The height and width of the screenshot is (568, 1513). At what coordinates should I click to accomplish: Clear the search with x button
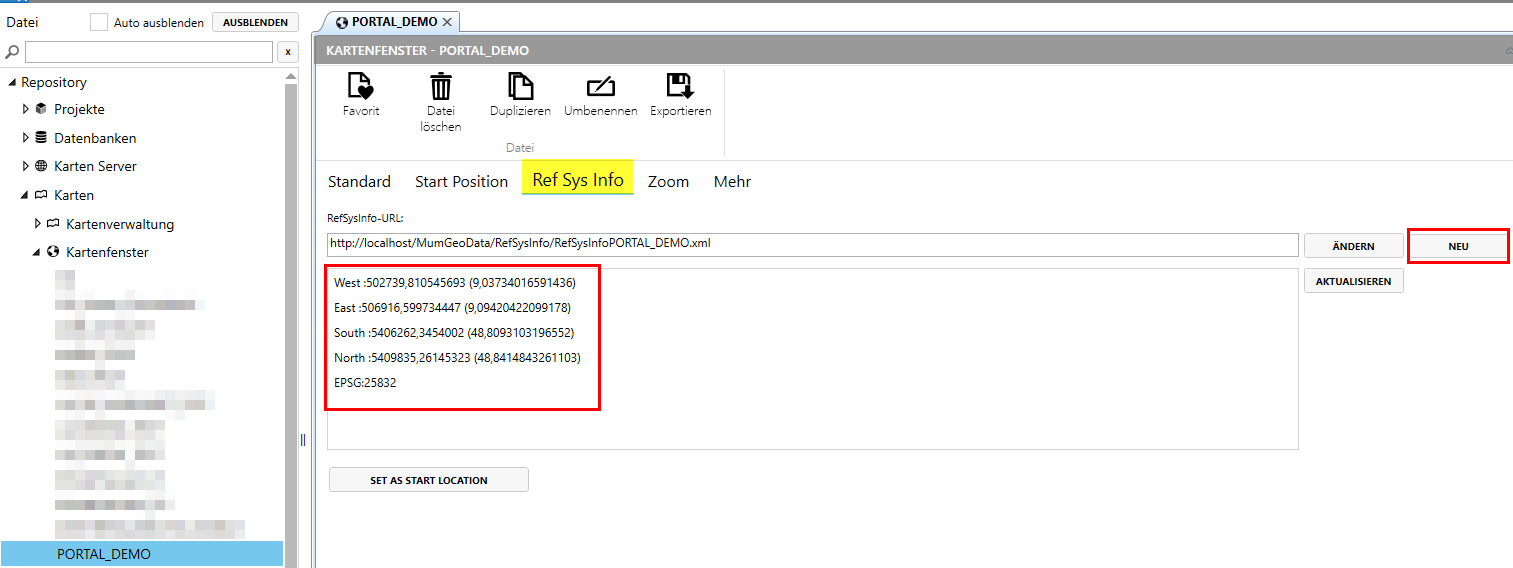tap(288, 52)
